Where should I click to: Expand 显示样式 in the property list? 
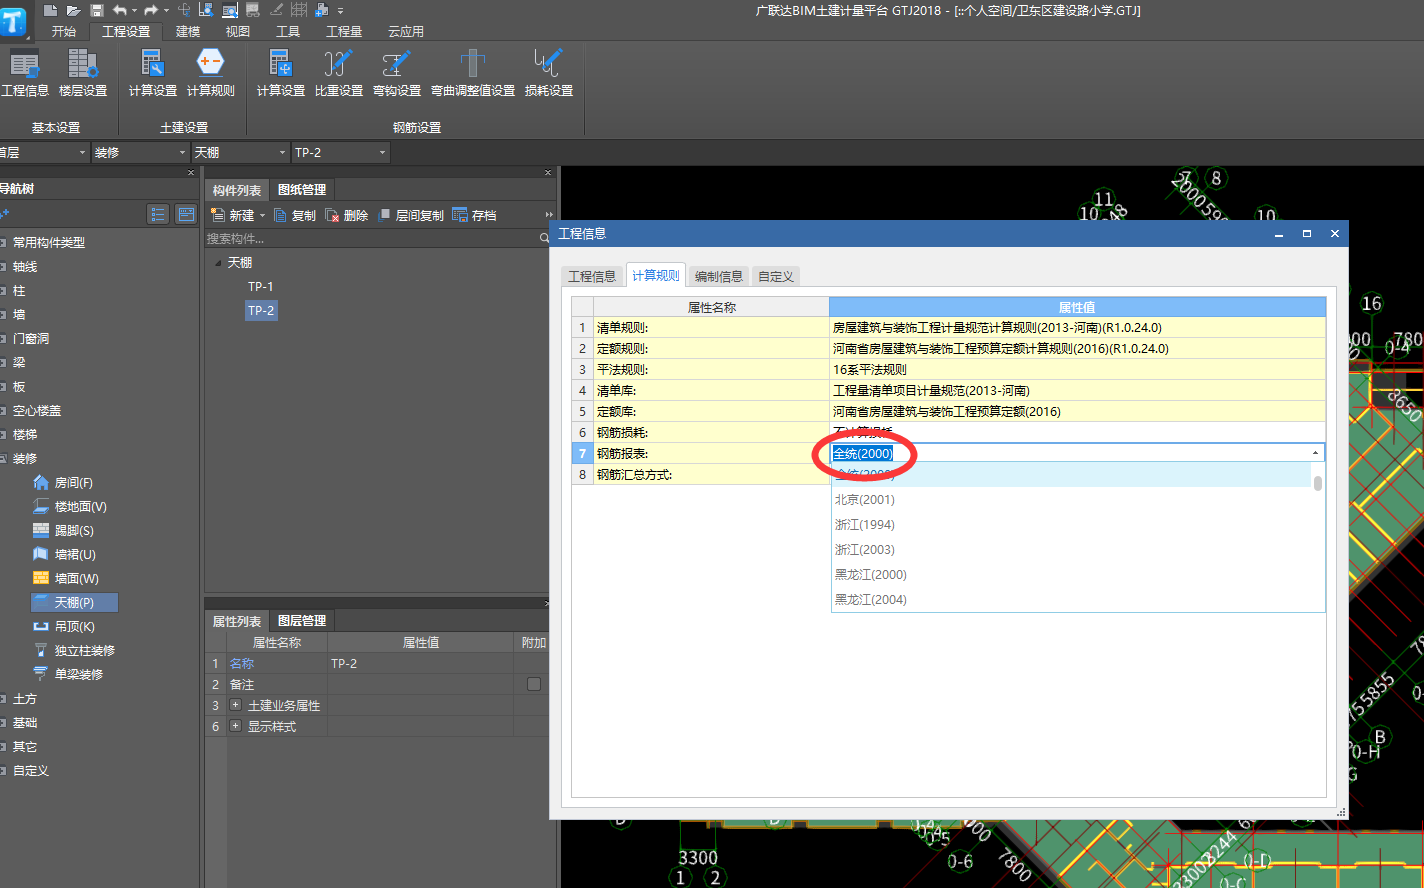point(236,726)
